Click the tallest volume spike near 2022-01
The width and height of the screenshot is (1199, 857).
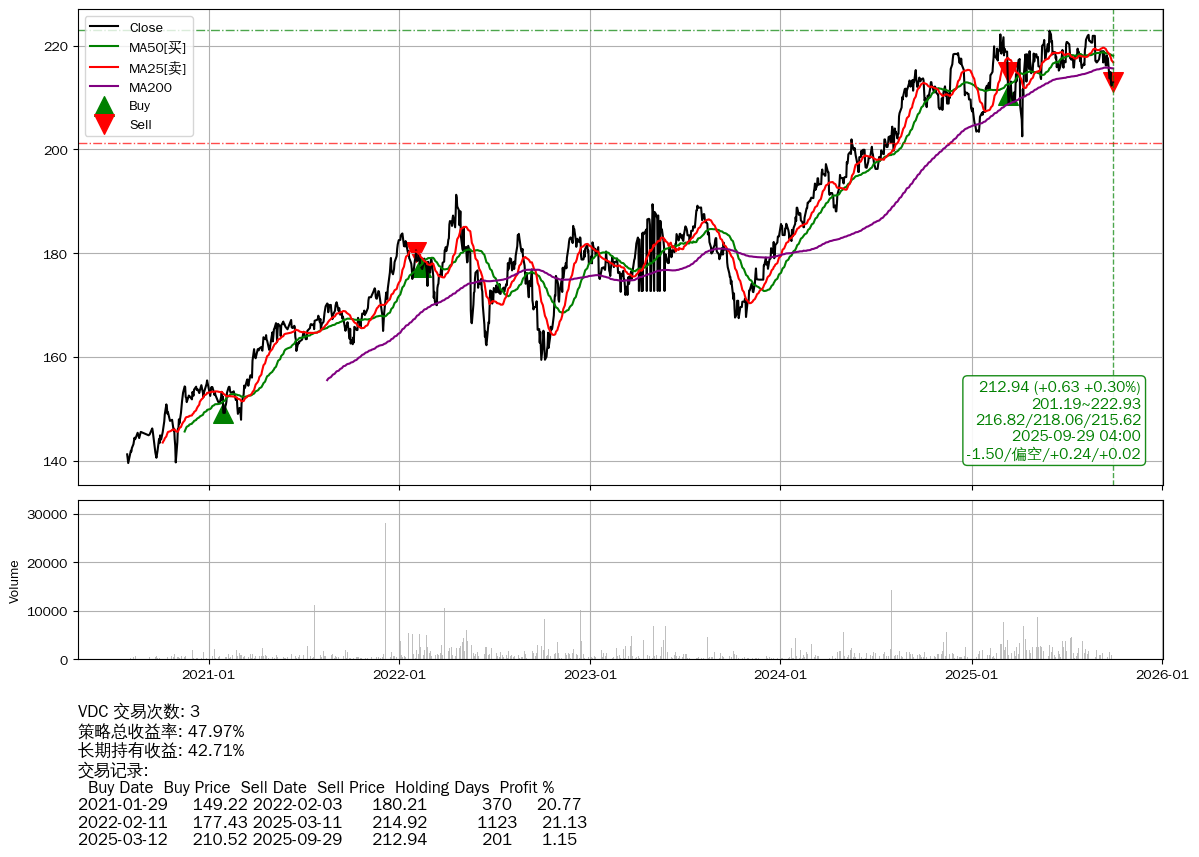coord(385,590)
